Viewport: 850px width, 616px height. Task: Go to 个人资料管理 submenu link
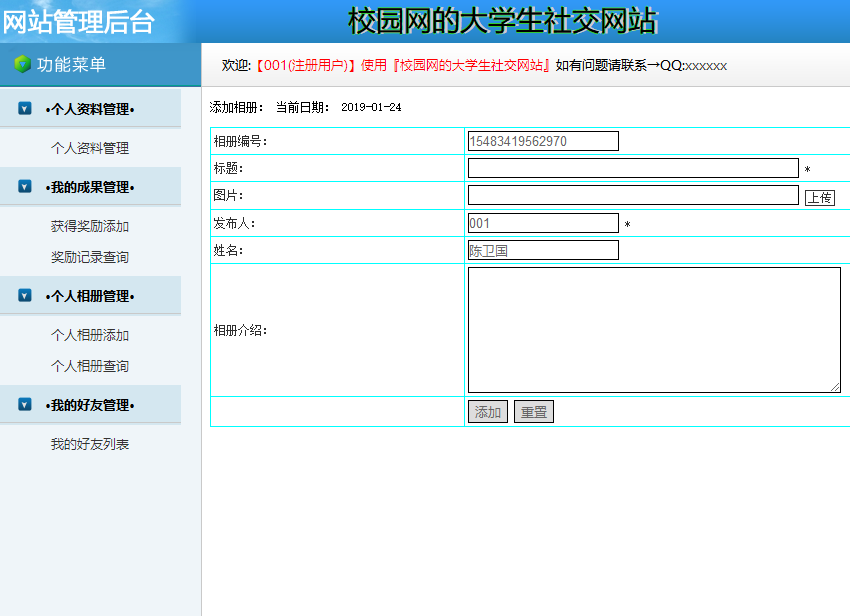point(90,148)
